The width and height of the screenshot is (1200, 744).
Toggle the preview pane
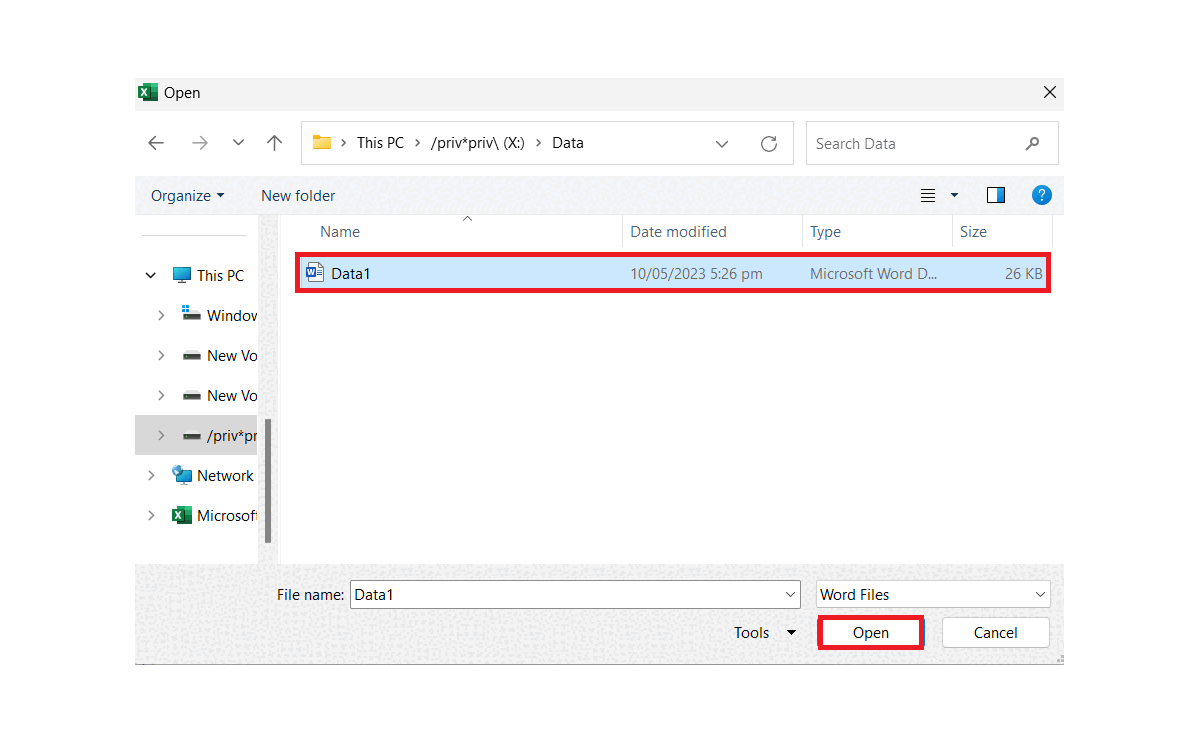tap(995, 195)
